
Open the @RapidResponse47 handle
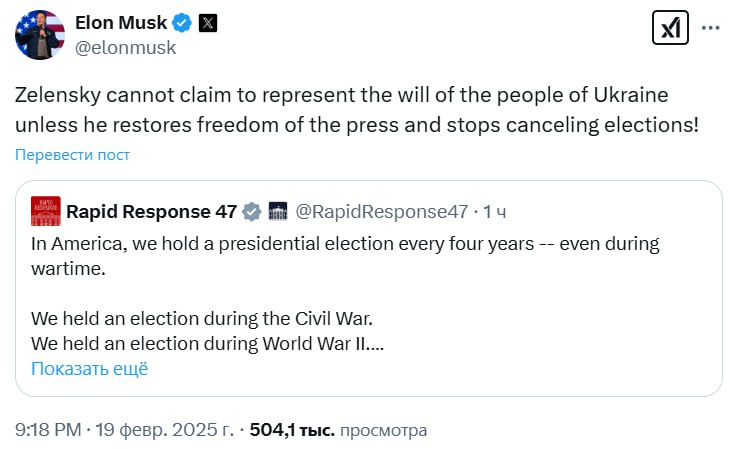pos(383,211)
